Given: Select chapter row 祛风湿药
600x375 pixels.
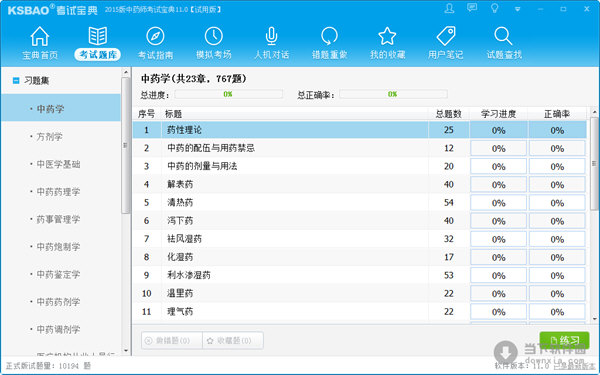Looking at the screenshot, I should [x=360, y=239].
